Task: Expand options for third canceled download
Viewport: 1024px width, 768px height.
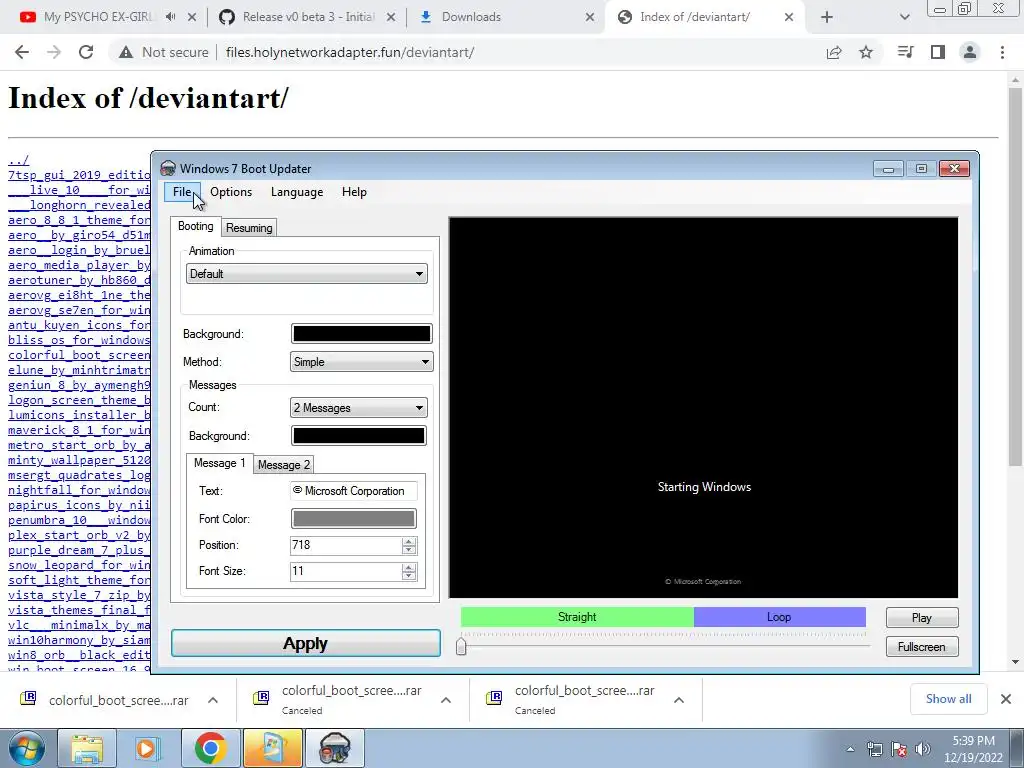Action: point(679,700)
